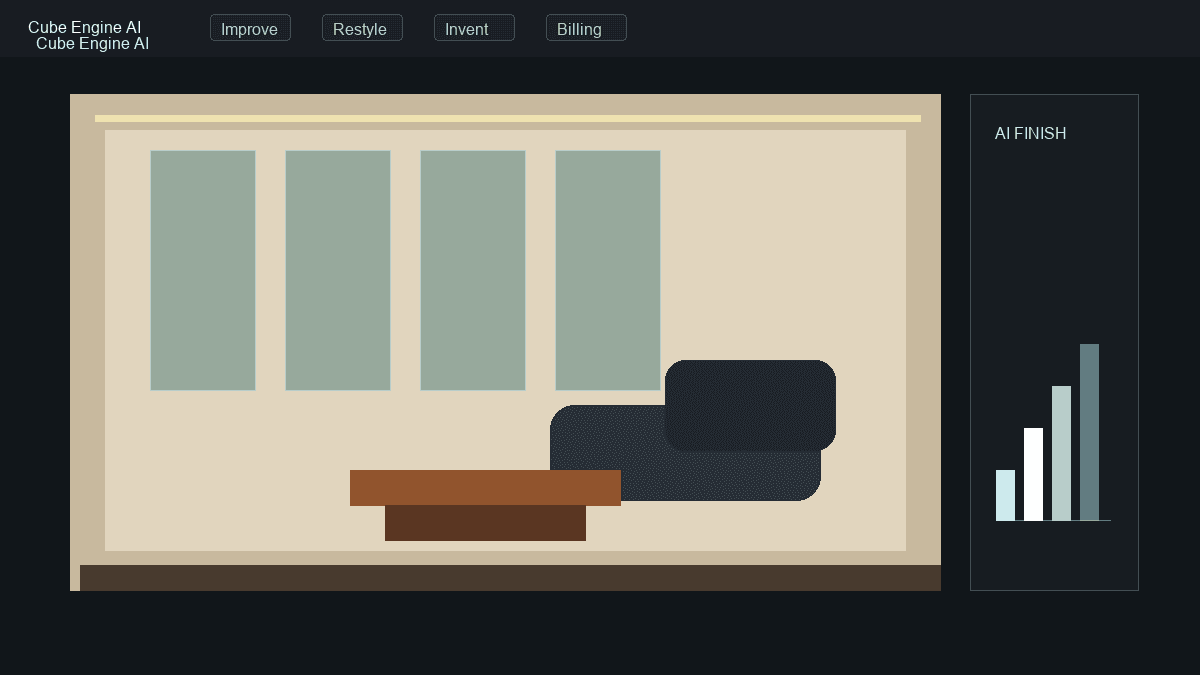The width and height of the screenshot is (1200, 675).
Task: Select the pale gray-green finish bar
Action: (x=1061, y=453)
